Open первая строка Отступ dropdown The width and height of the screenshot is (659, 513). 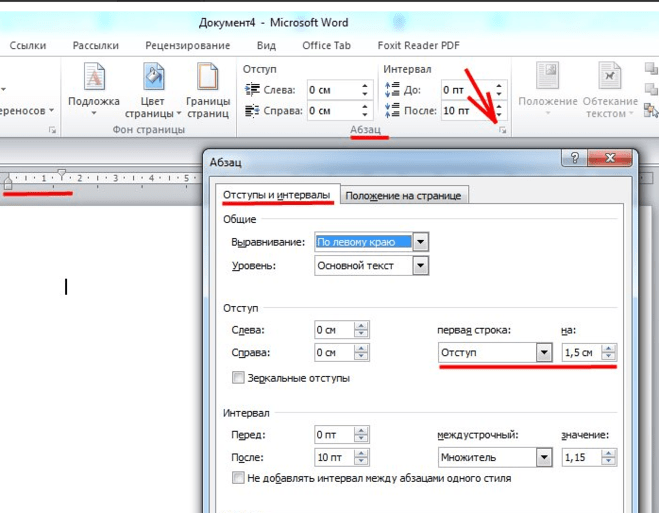pos(544,352)
